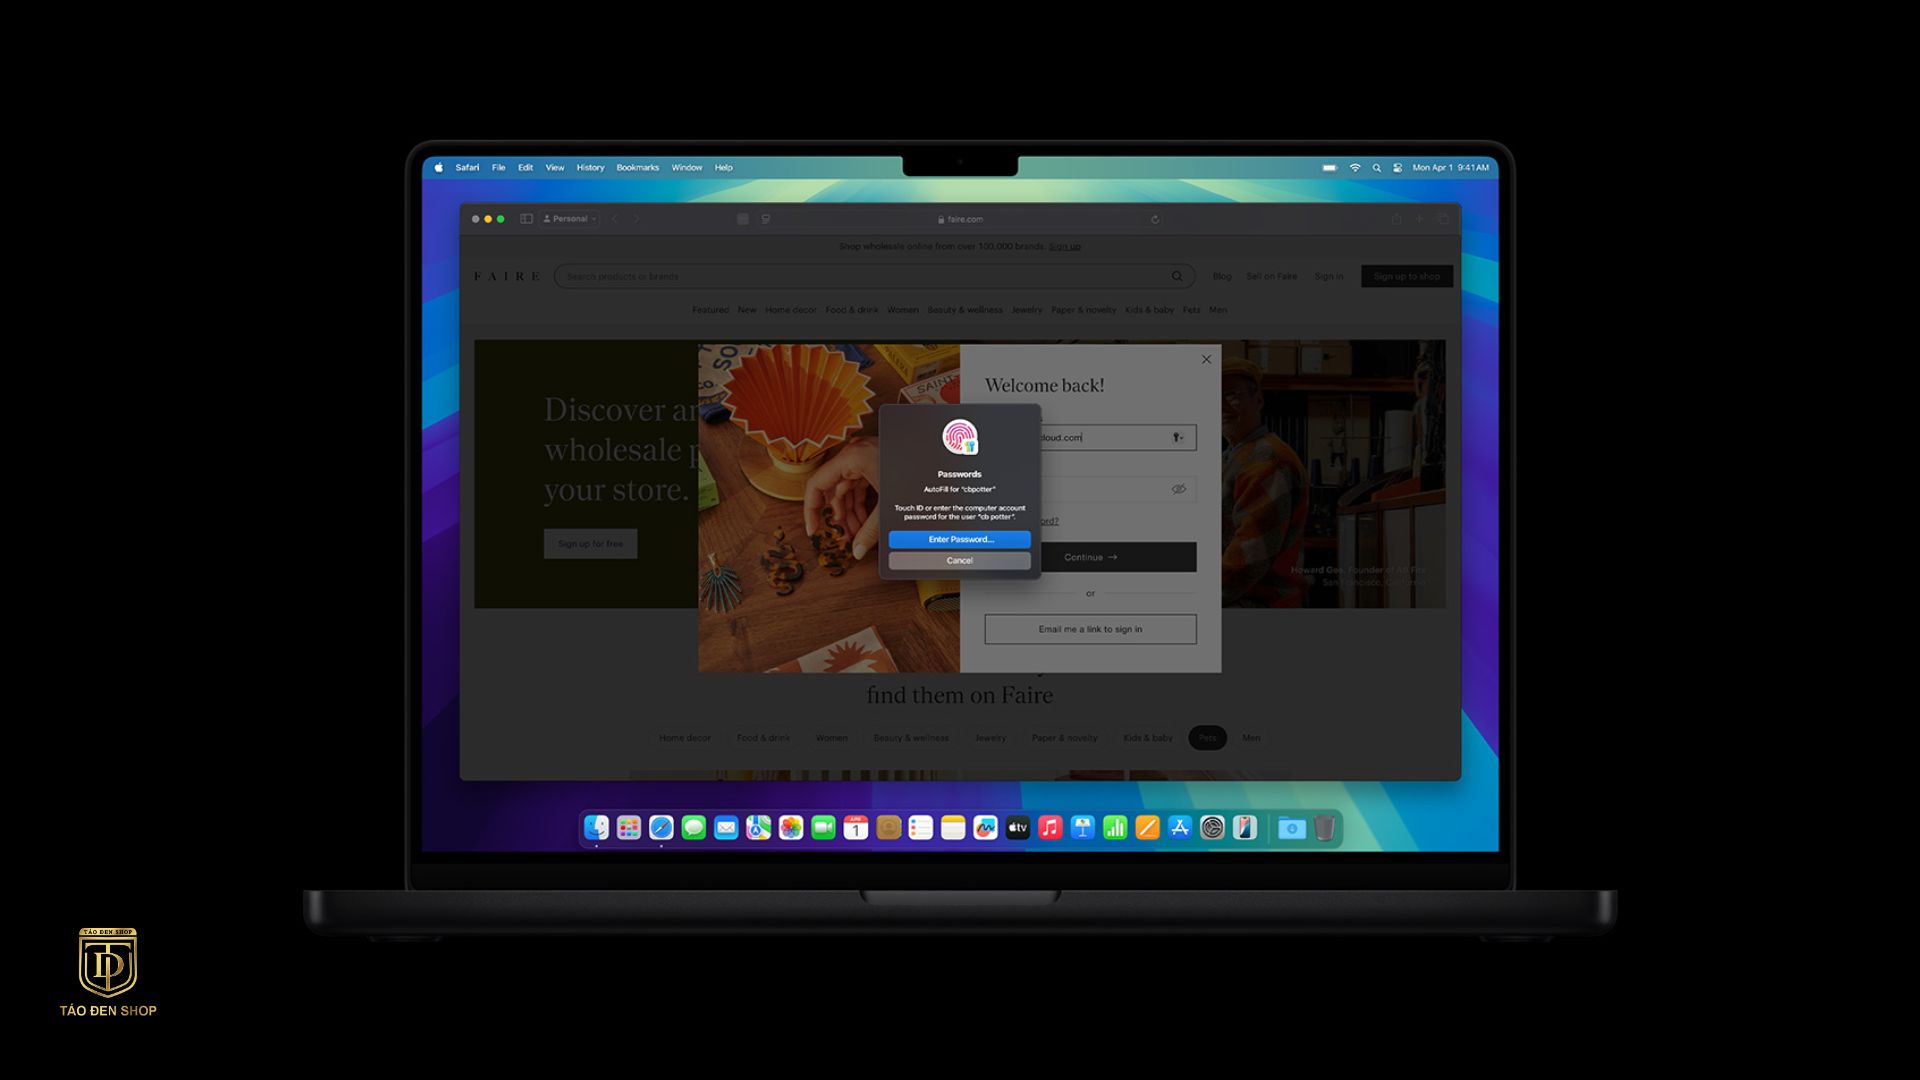Open System Settings from the Dock
This screenshot has height=1080, width=1920.
point(1212,828)
